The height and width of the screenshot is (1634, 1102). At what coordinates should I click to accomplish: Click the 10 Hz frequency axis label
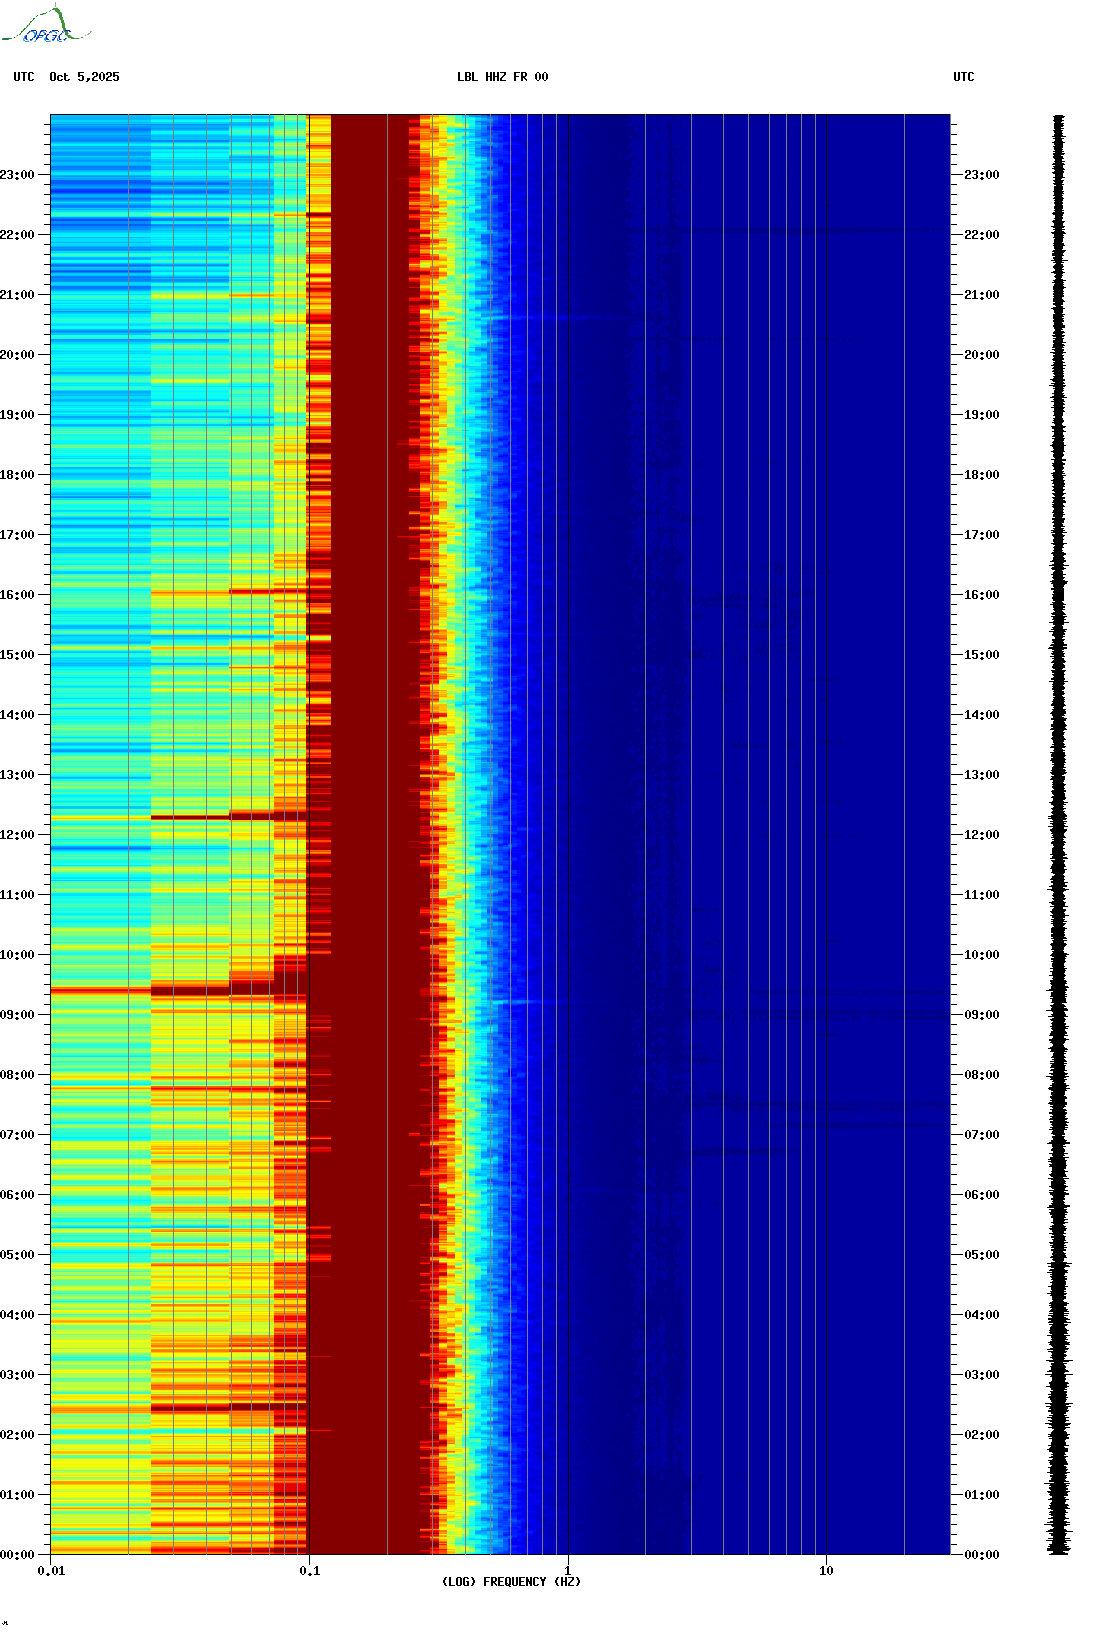pyautogui.click(x=826, y=1571)
